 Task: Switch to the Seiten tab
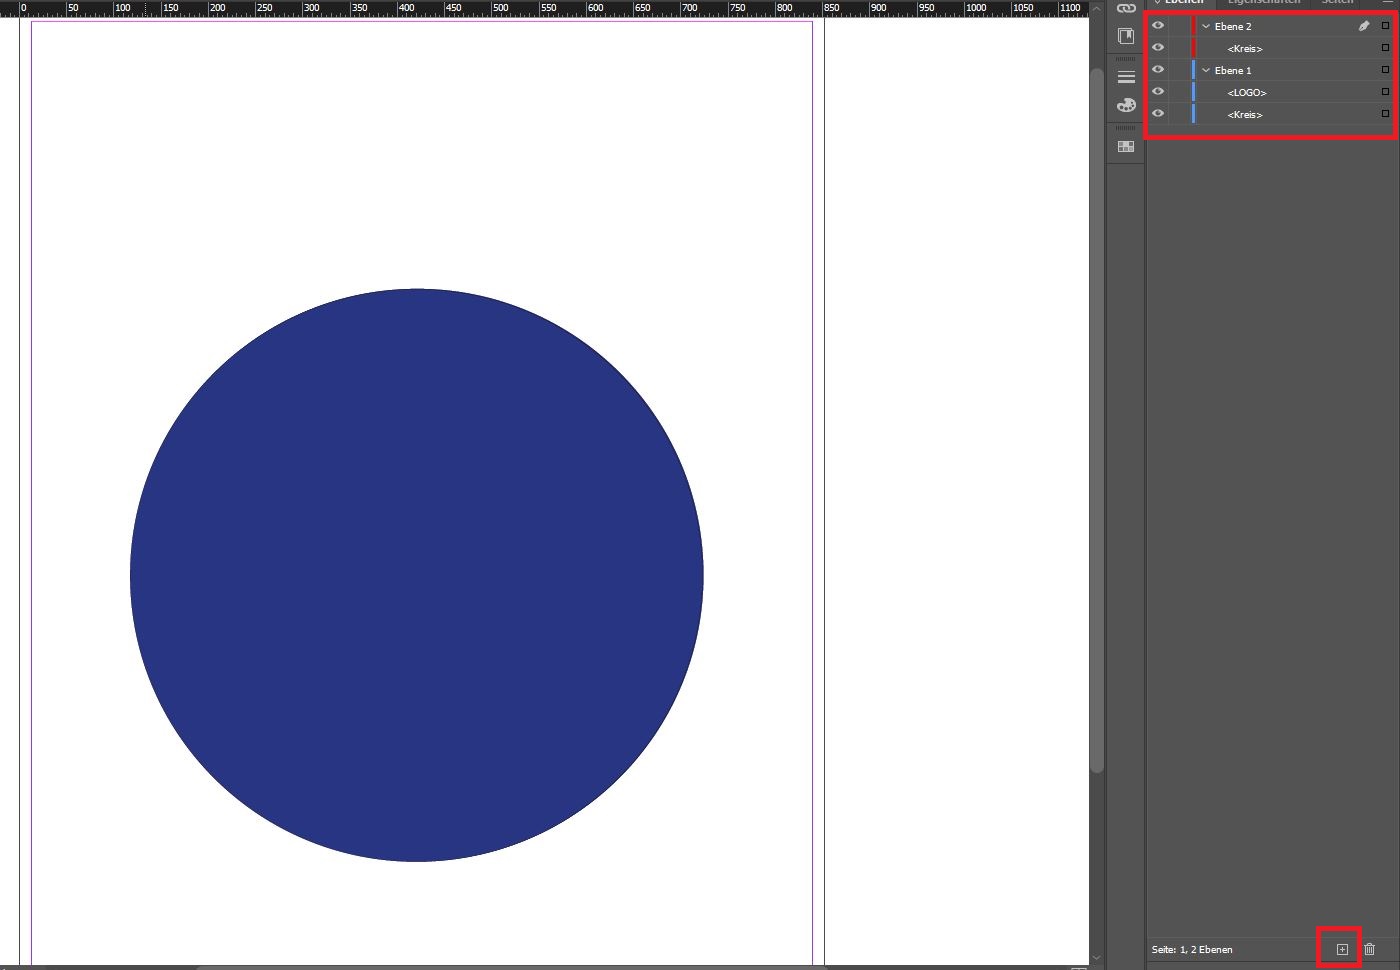coord(1337,3)
